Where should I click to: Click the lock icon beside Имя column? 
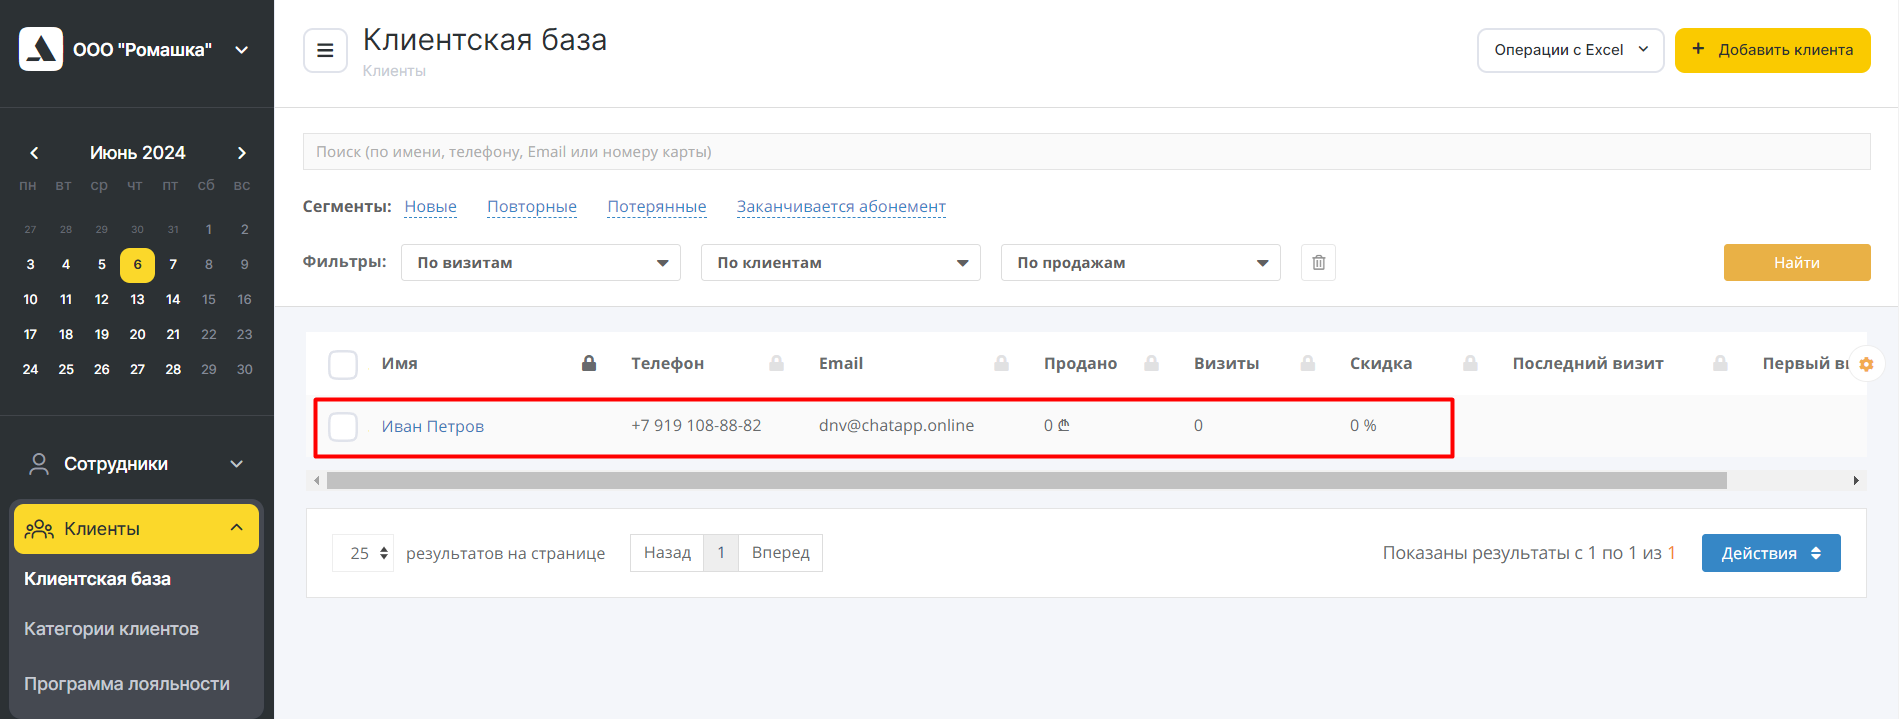pos(589,364)
